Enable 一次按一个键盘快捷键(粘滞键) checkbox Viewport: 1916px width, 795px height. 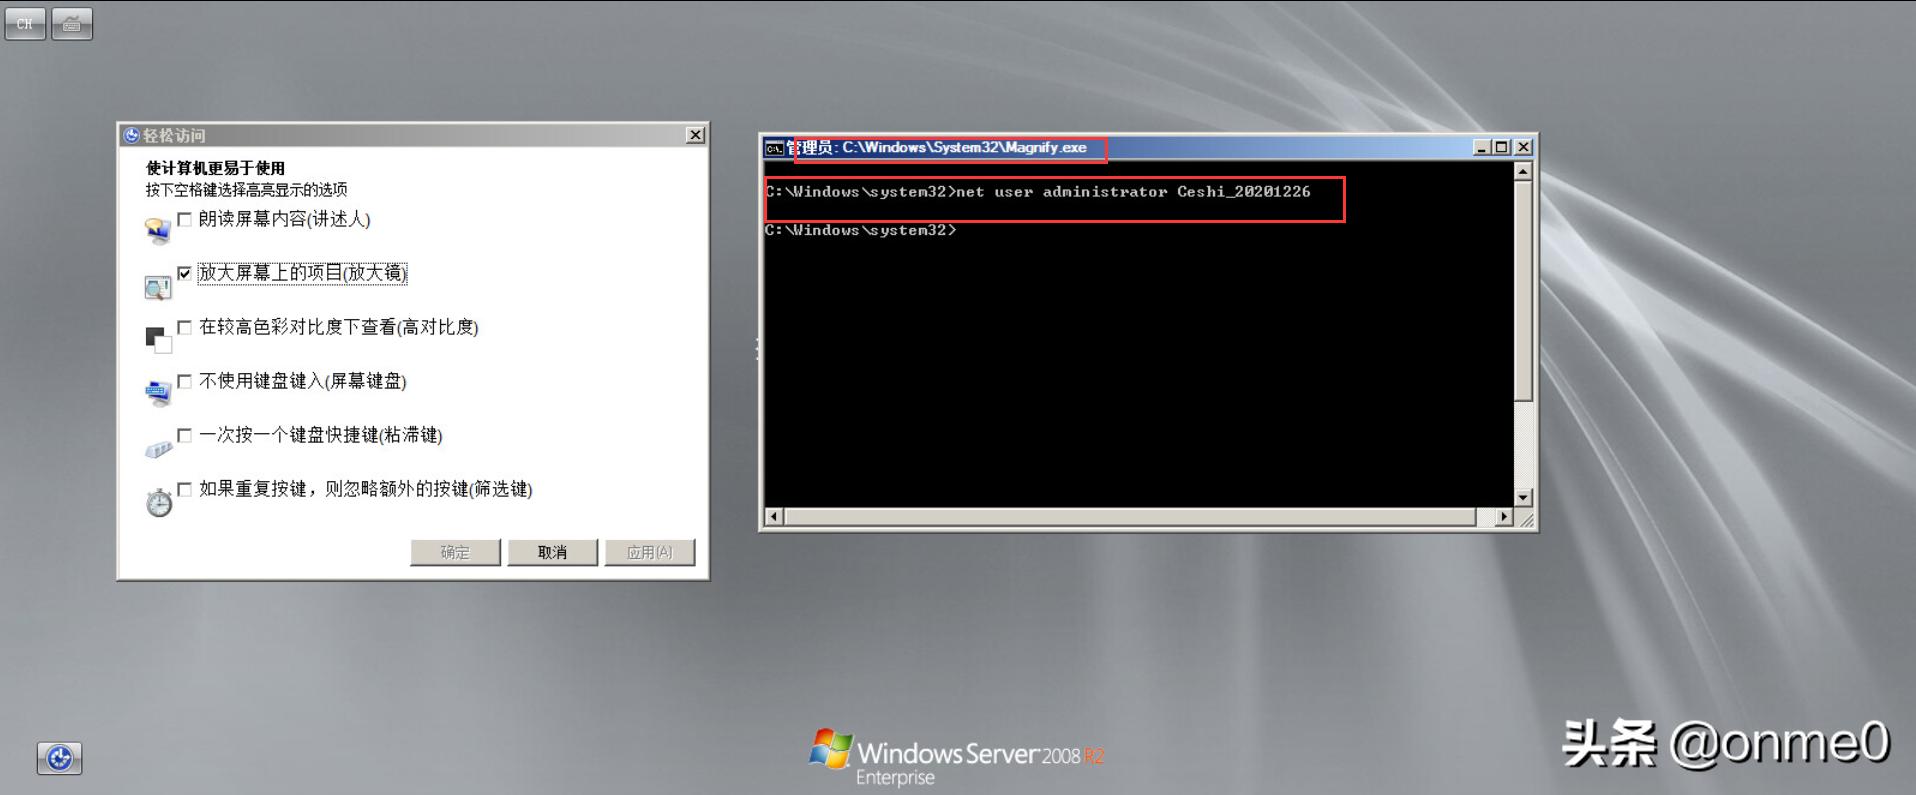click(184, 435)
